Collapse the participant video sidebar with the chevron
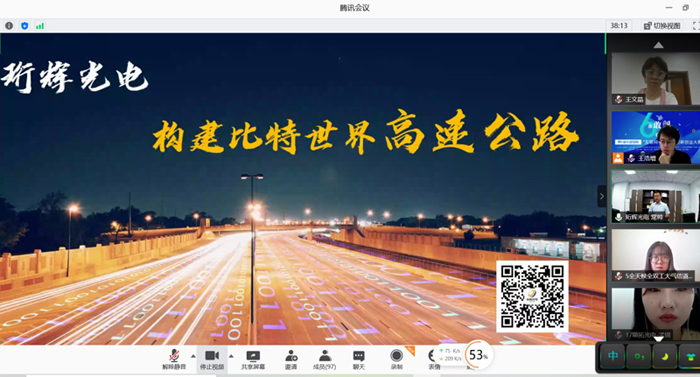 602,196
